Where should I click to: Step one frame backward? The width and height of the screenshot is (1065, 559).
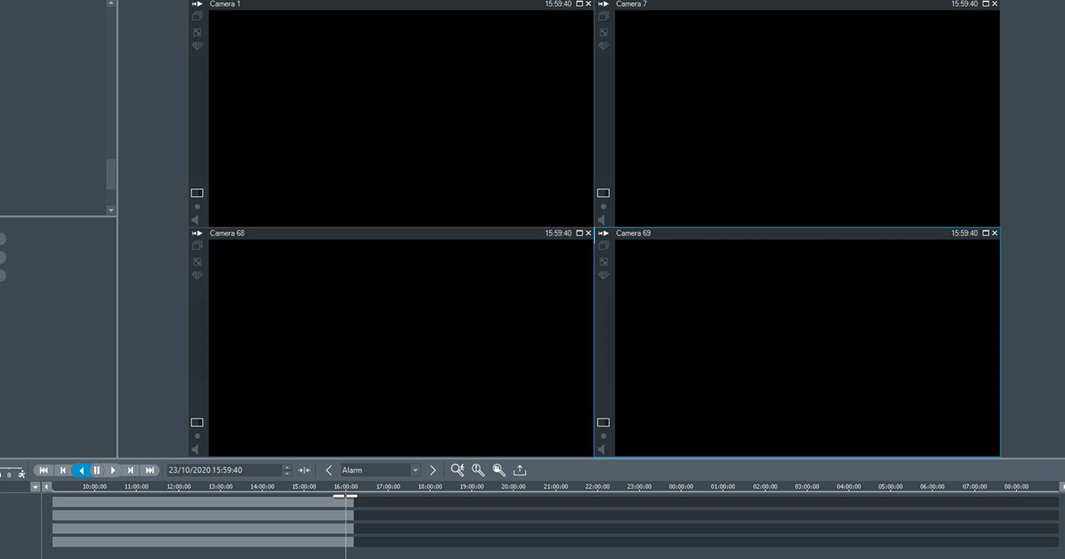coord(62,470)
